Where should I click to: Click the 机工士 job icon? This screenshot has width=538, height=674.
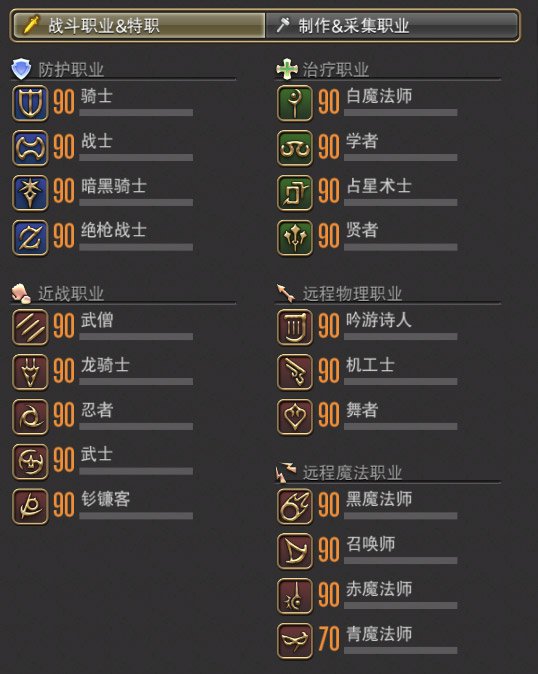click(x=295, y=372)
